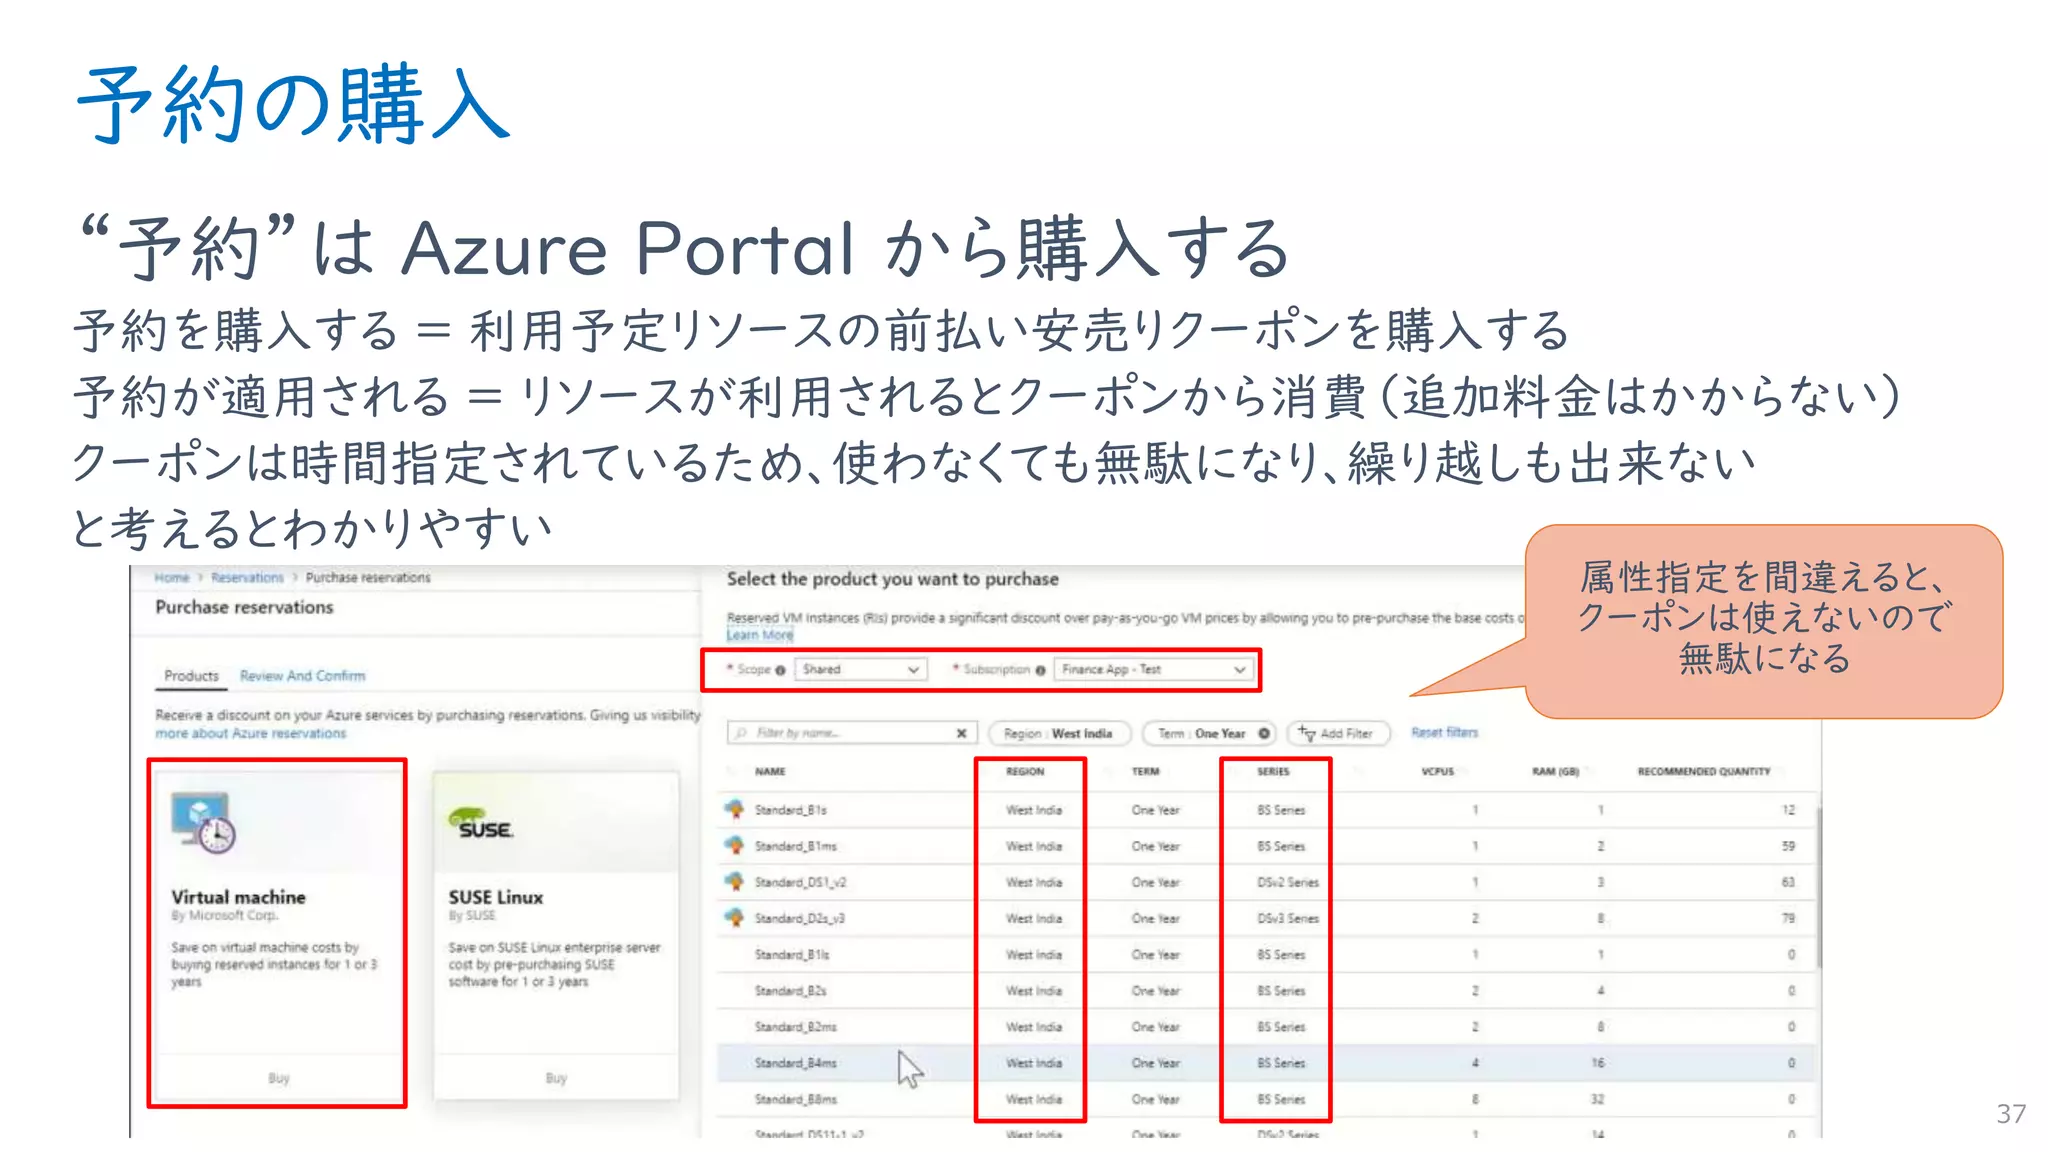The width and height of the screenshot is (2048, 1152).
Task: Sort by RECOMMENDED QUANTITY column header
Action: [x=1703, y=772]
